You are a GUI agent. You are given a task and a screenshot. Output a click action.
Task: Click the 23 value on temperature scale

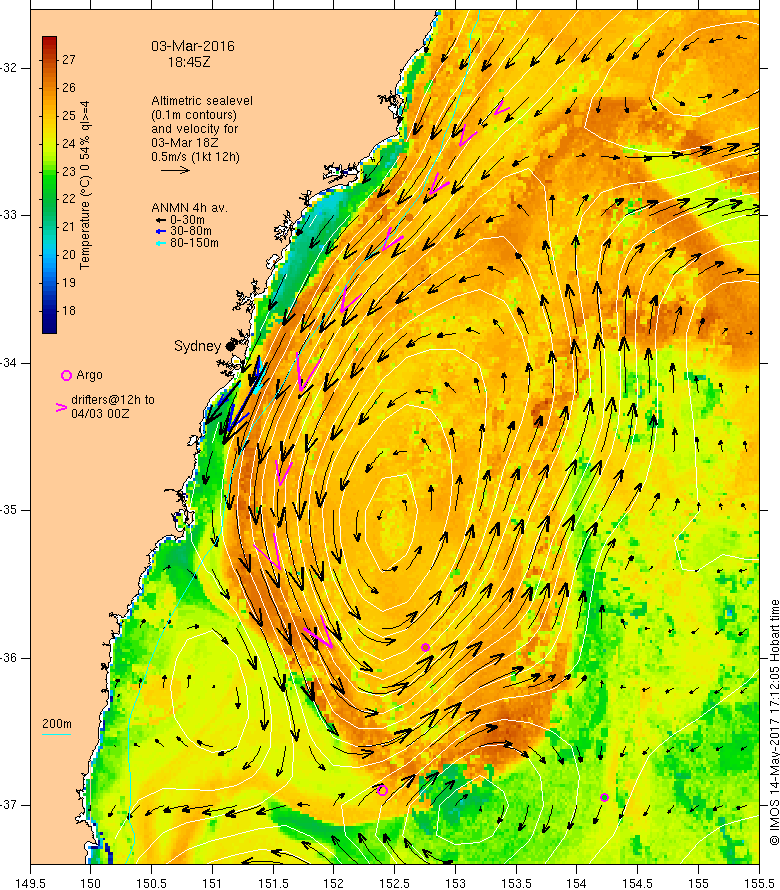[x=69, y=171]
